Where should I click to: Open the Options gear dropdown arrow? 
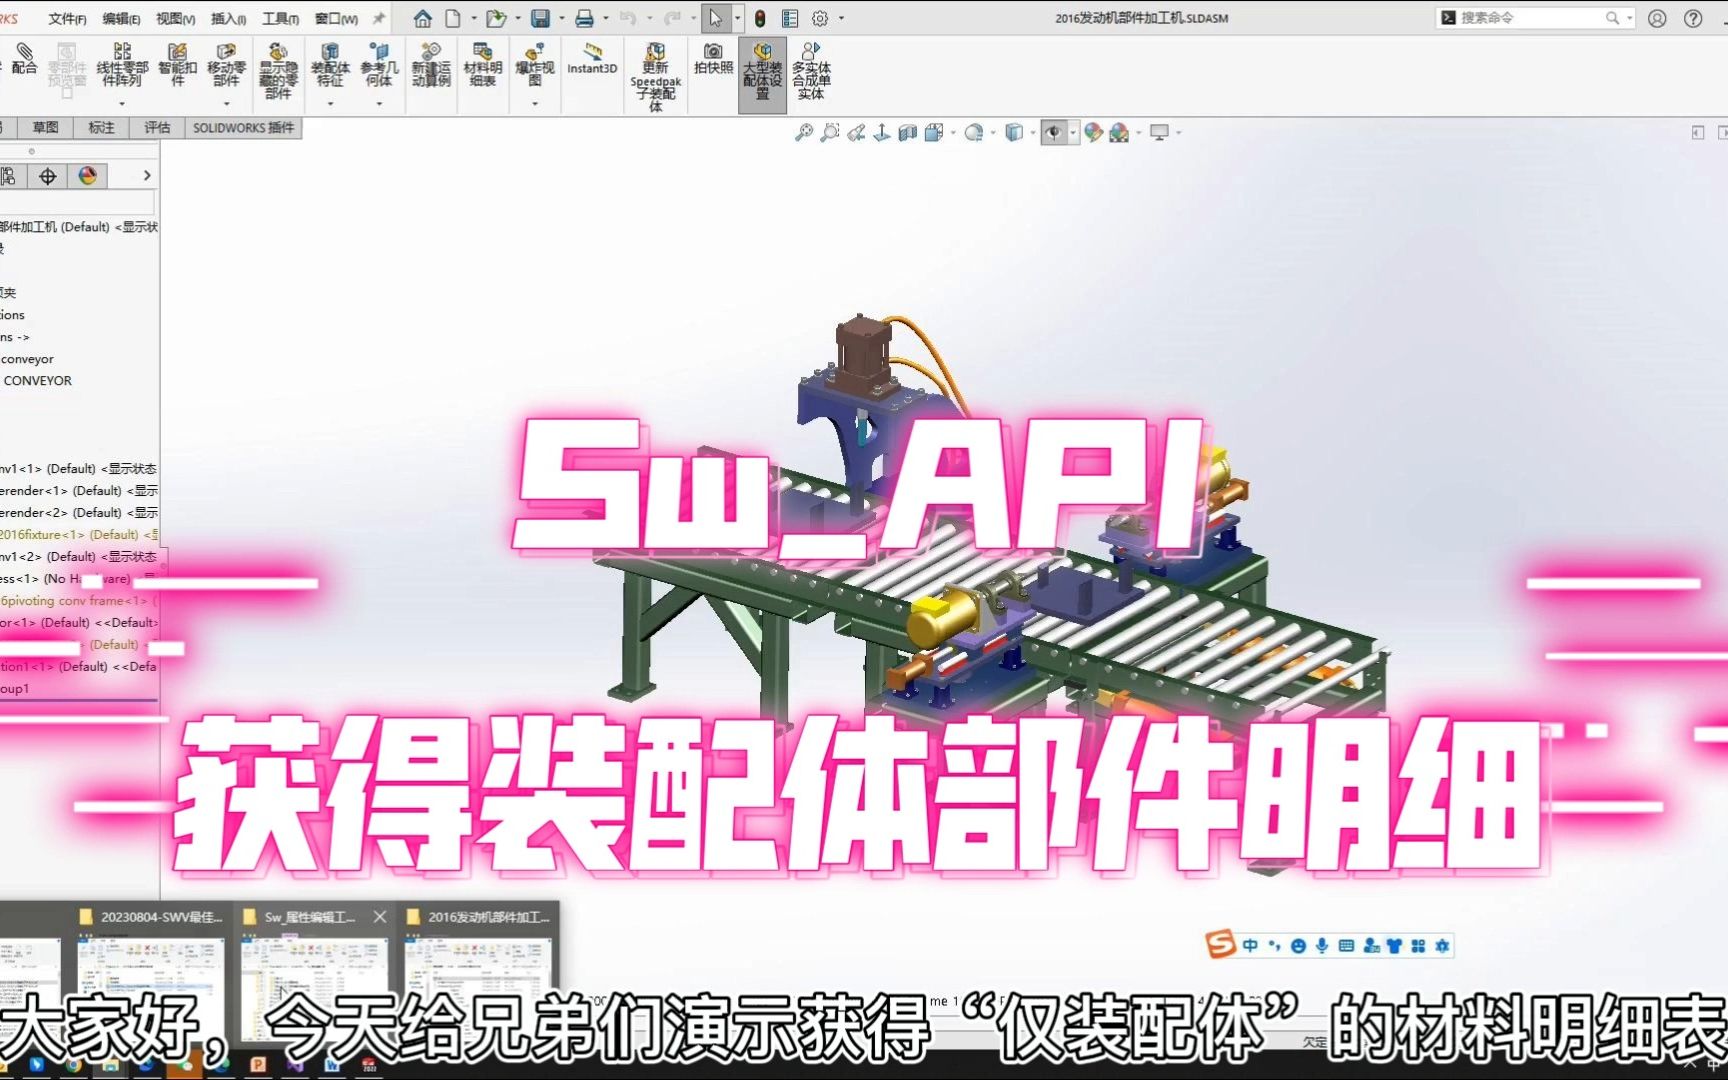tap(841, 18)
